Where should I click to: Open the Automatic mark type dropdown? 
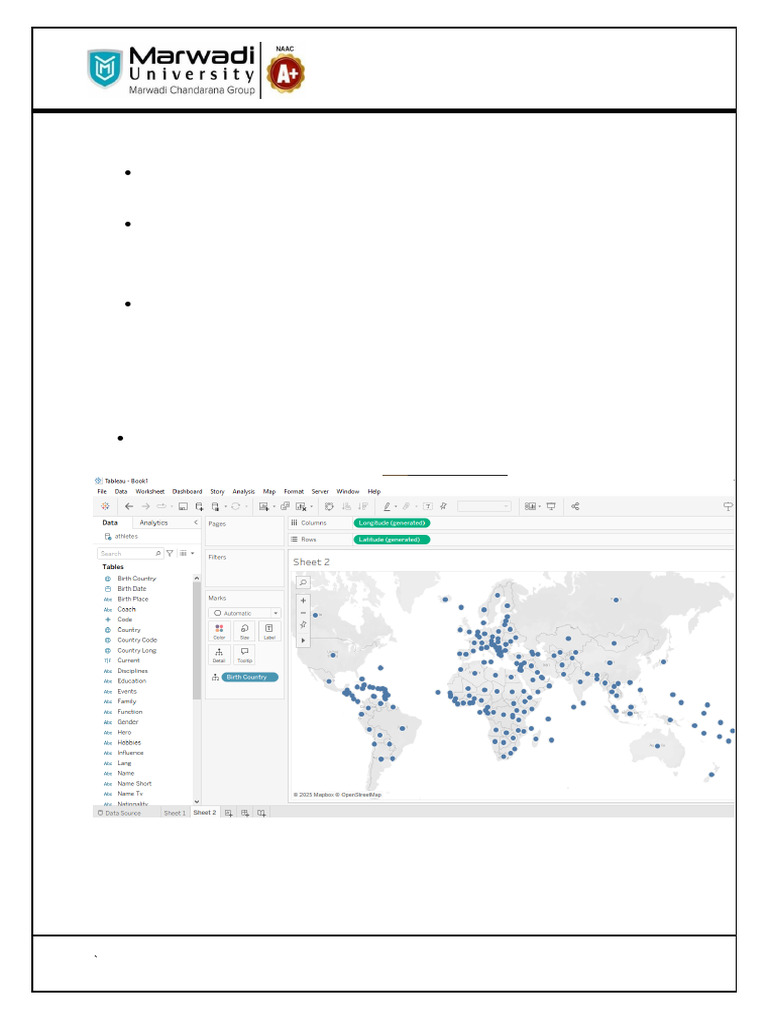pos(245,613)
